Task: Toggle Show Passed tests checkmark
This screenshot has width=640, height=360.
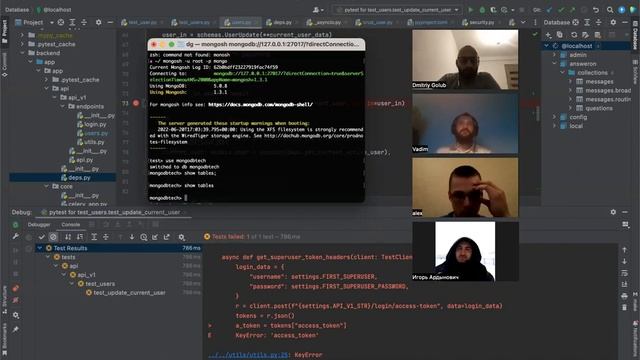Action: [x=42, y=237]
